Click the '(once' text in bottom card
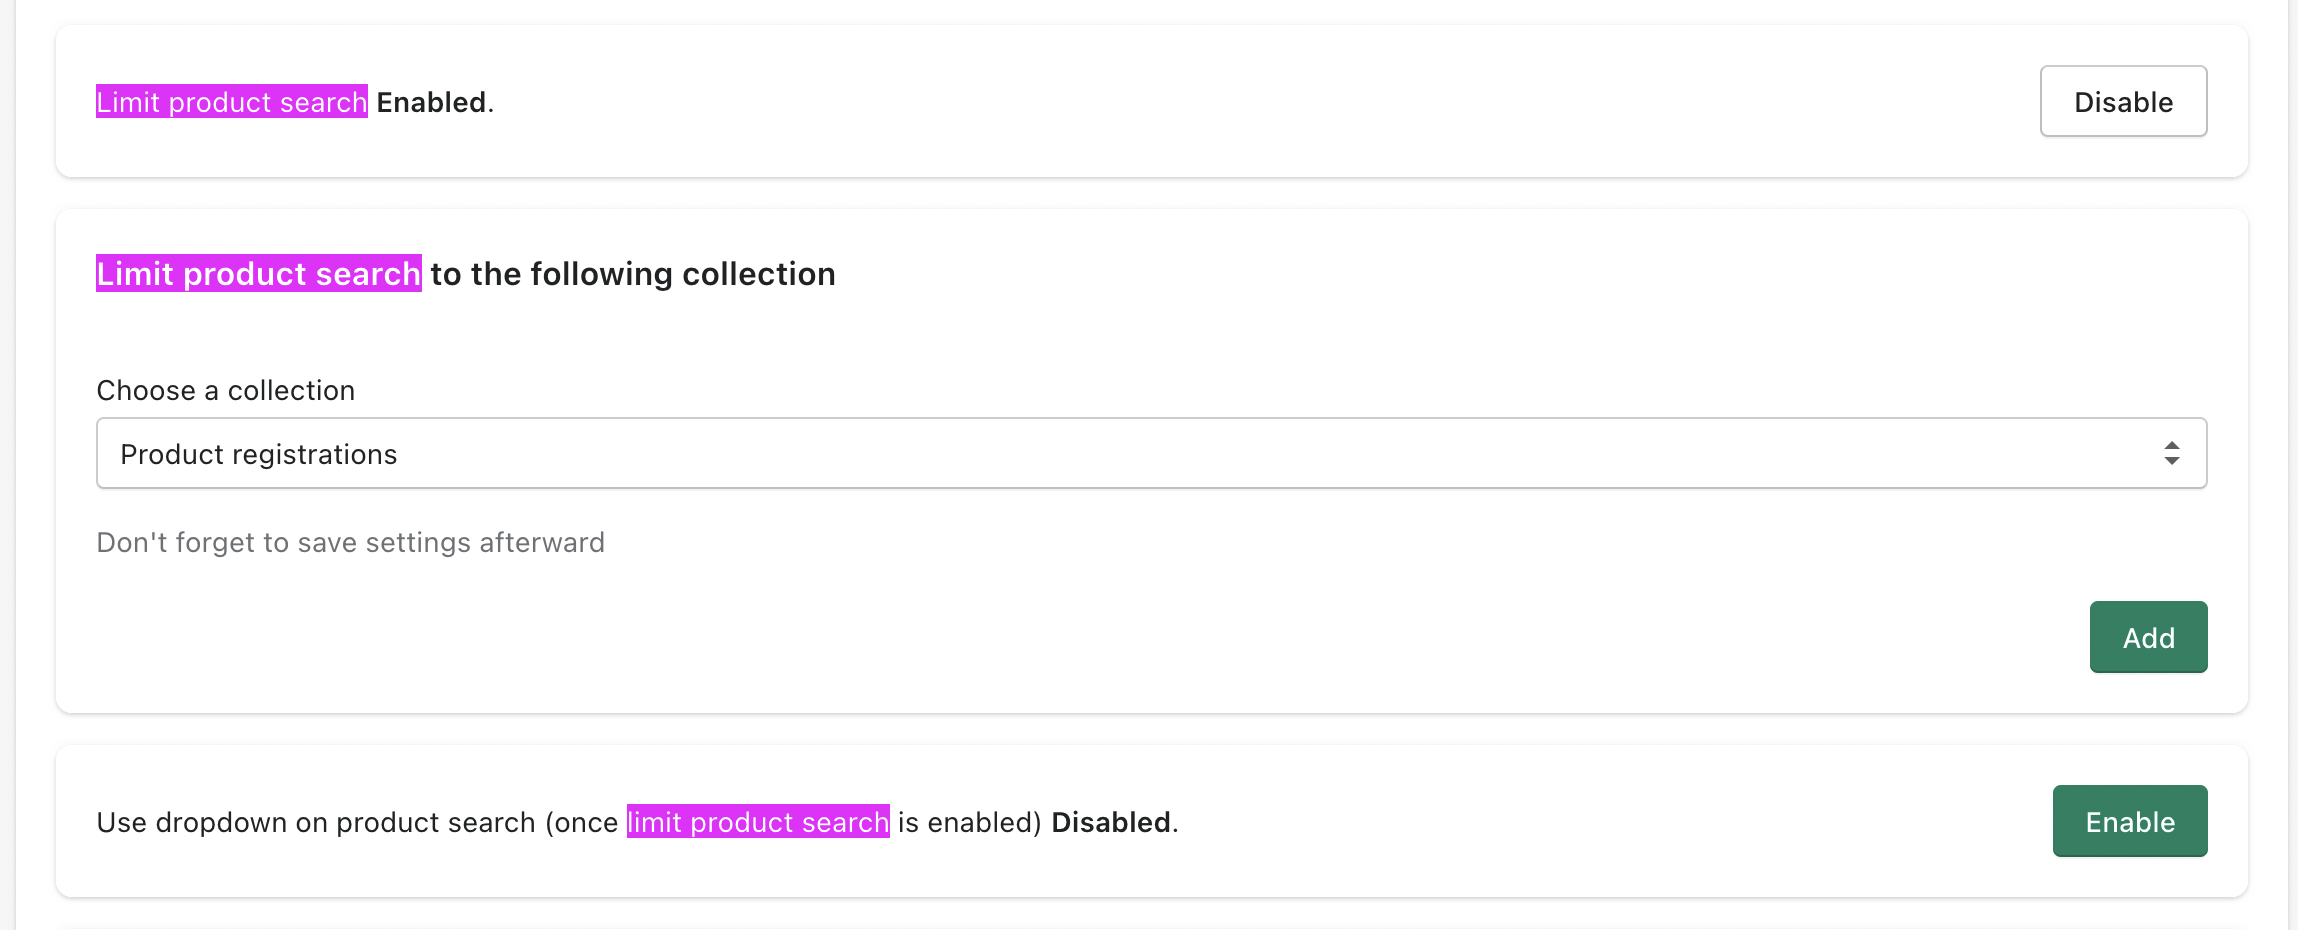 (581, 823)
